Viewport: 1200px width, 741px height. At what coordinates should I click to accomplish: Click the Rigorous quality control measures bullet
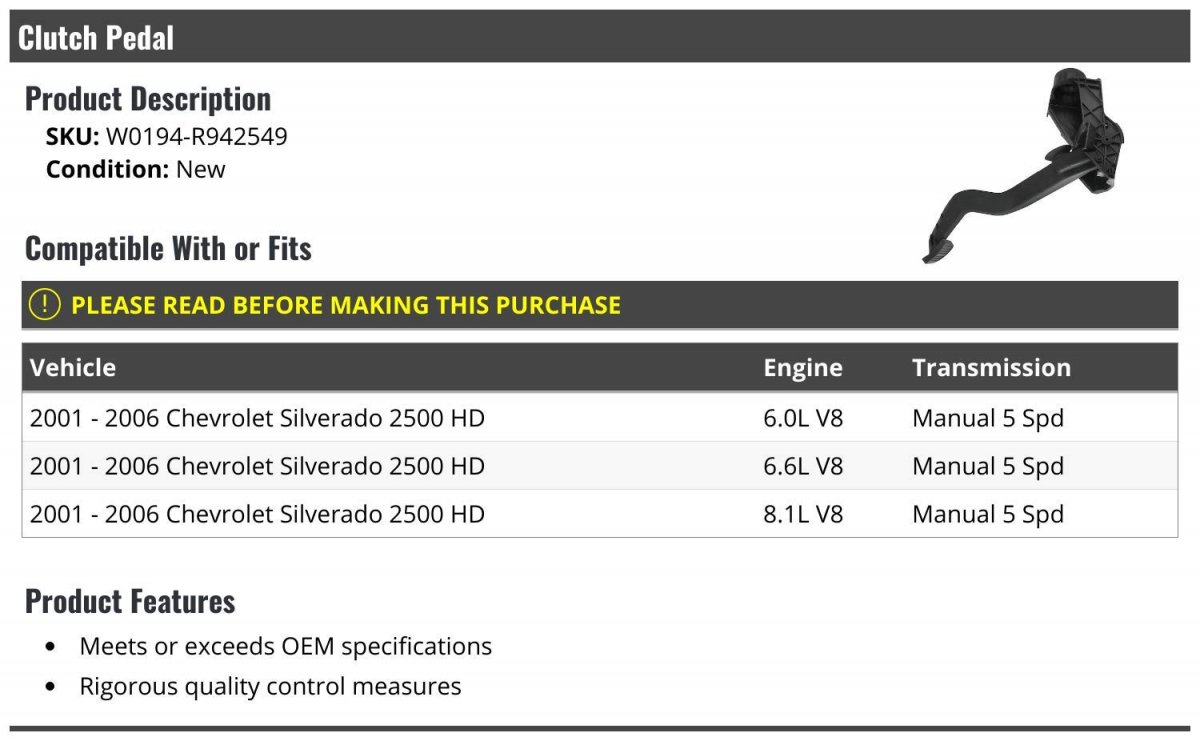[270, 686]
